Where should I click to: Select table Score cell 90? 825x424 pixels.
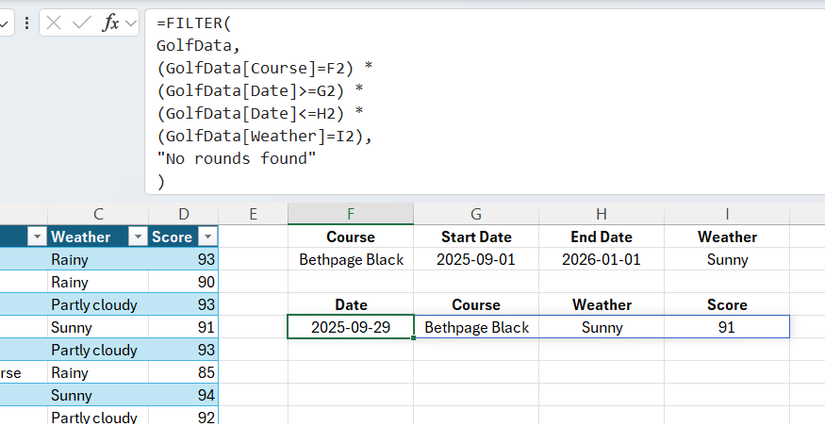pyautogui.click(x=184, y=282)
